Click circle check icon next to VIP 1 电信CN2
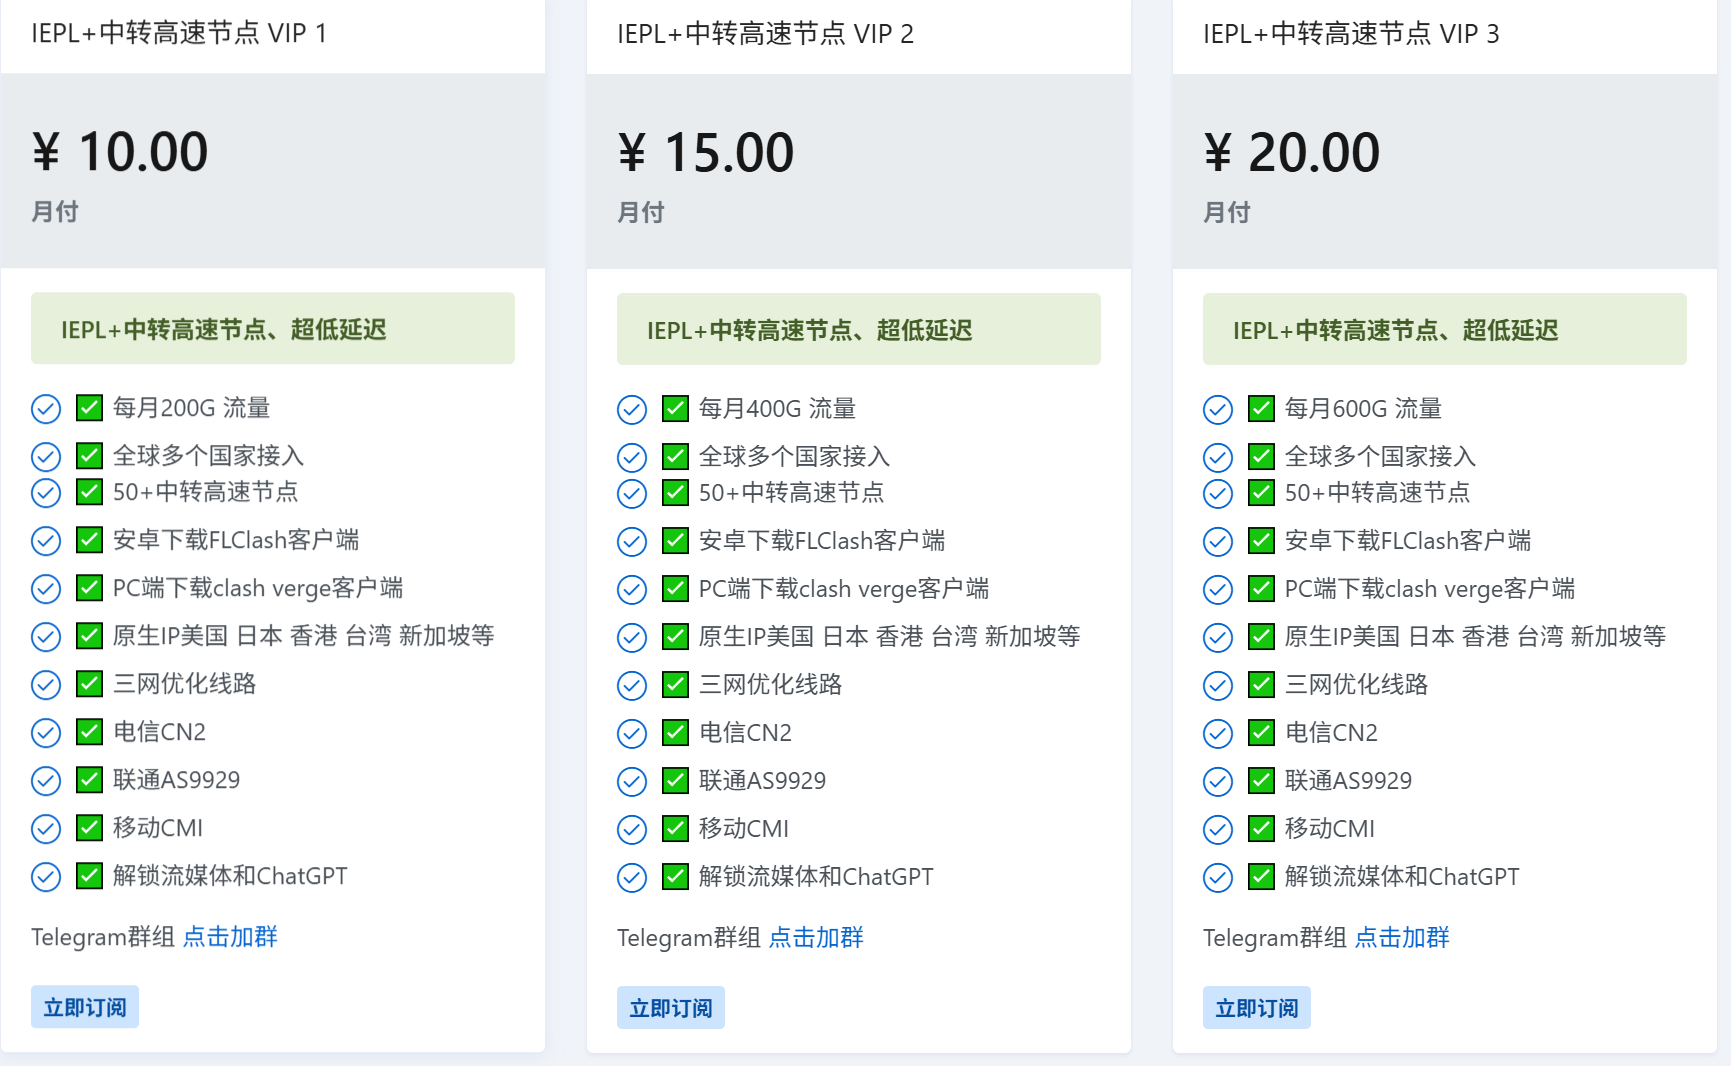The height and width of the screenshot is (1066, 1731). point(46,733)
